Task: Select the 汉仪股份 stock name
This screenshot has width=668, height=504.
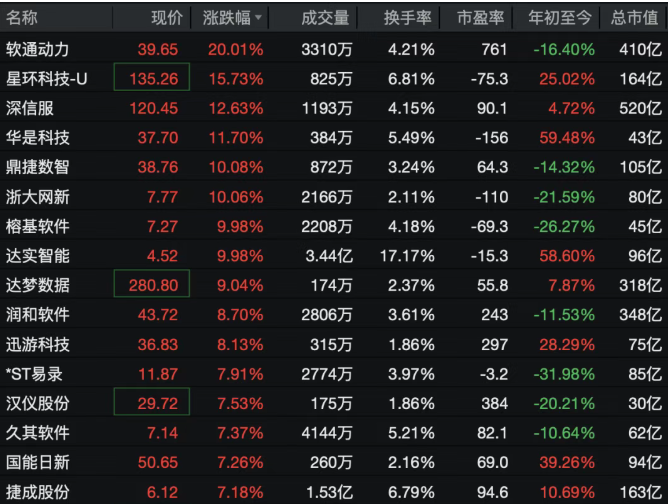Action: click(x=37, y=403)
